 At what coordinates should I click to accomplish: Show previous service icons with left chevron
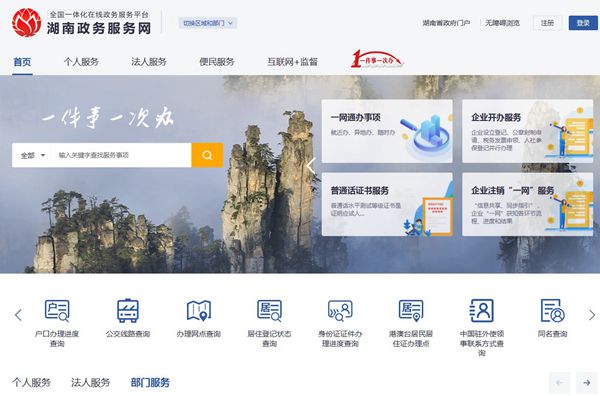coord(18,315)
